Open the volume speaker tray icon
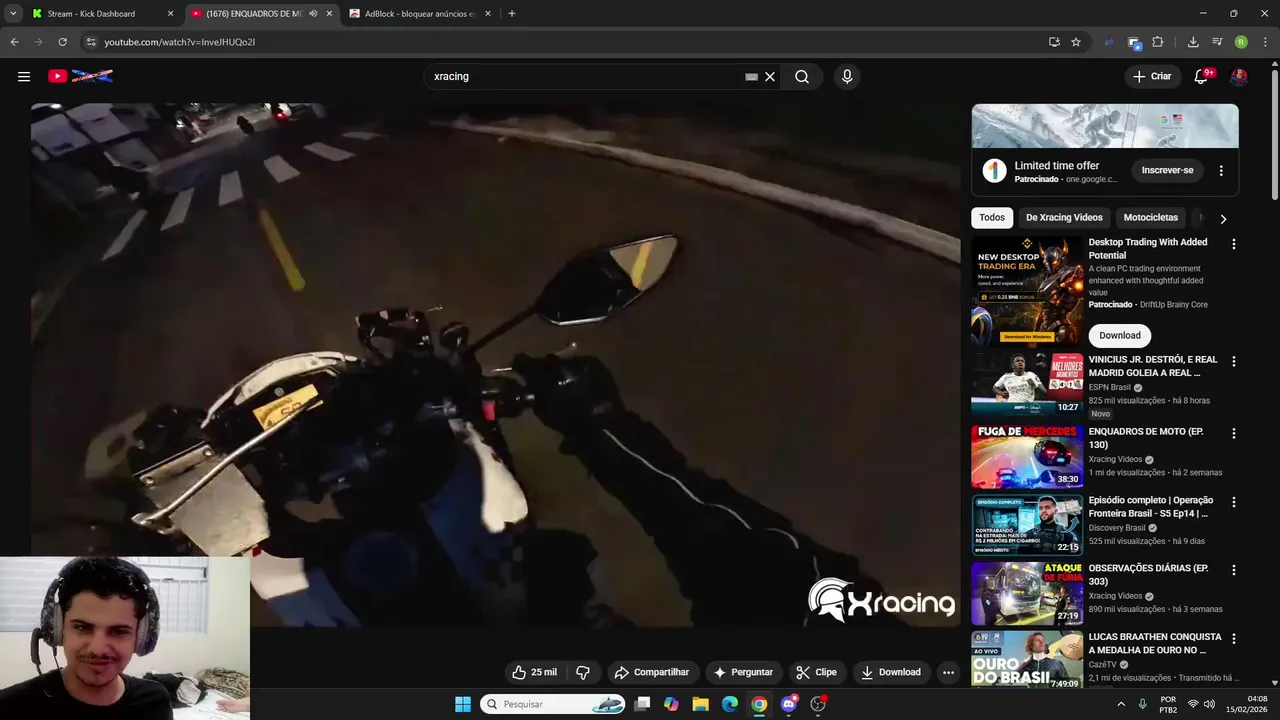The image size is (1280, 720). click(1209, 704)
